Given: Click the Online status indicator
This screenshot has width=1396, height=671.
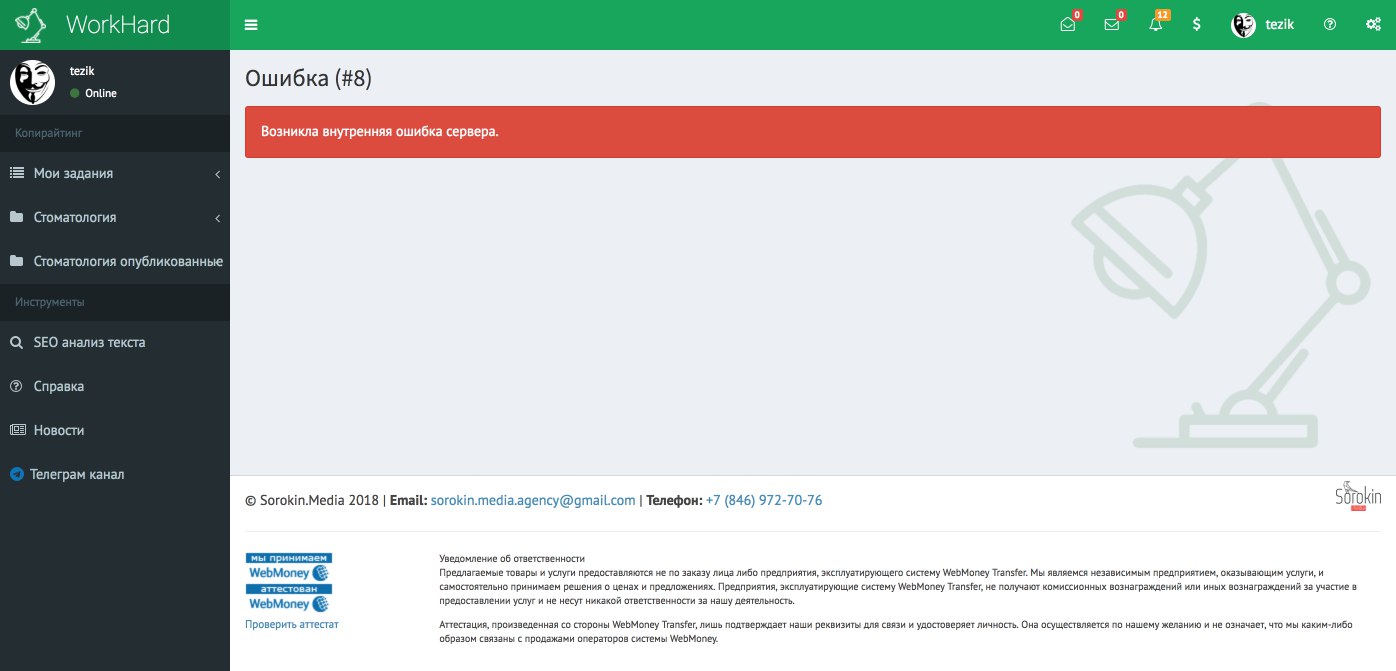Looking at the screenshot, I should pos(94,93).
